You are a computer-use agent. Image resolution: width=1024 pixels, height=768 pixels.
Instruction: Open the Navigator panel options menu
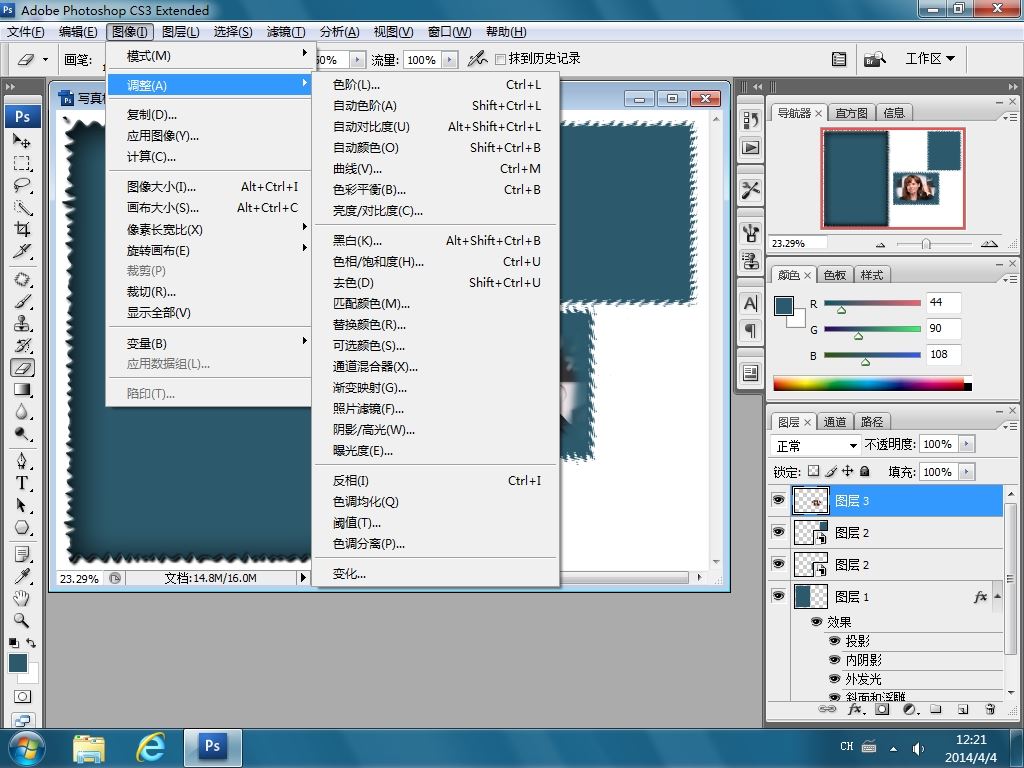click(1010, 117)
